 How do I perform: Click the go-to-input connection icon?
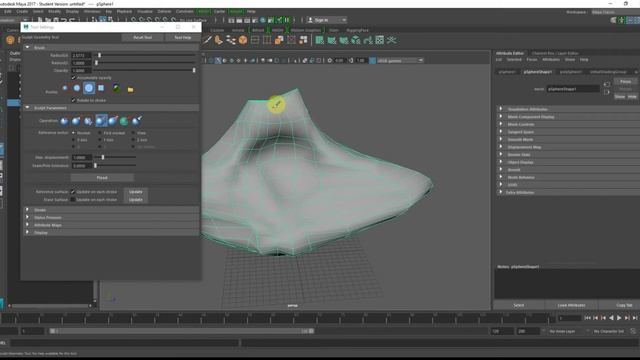[x=607, y=84]
